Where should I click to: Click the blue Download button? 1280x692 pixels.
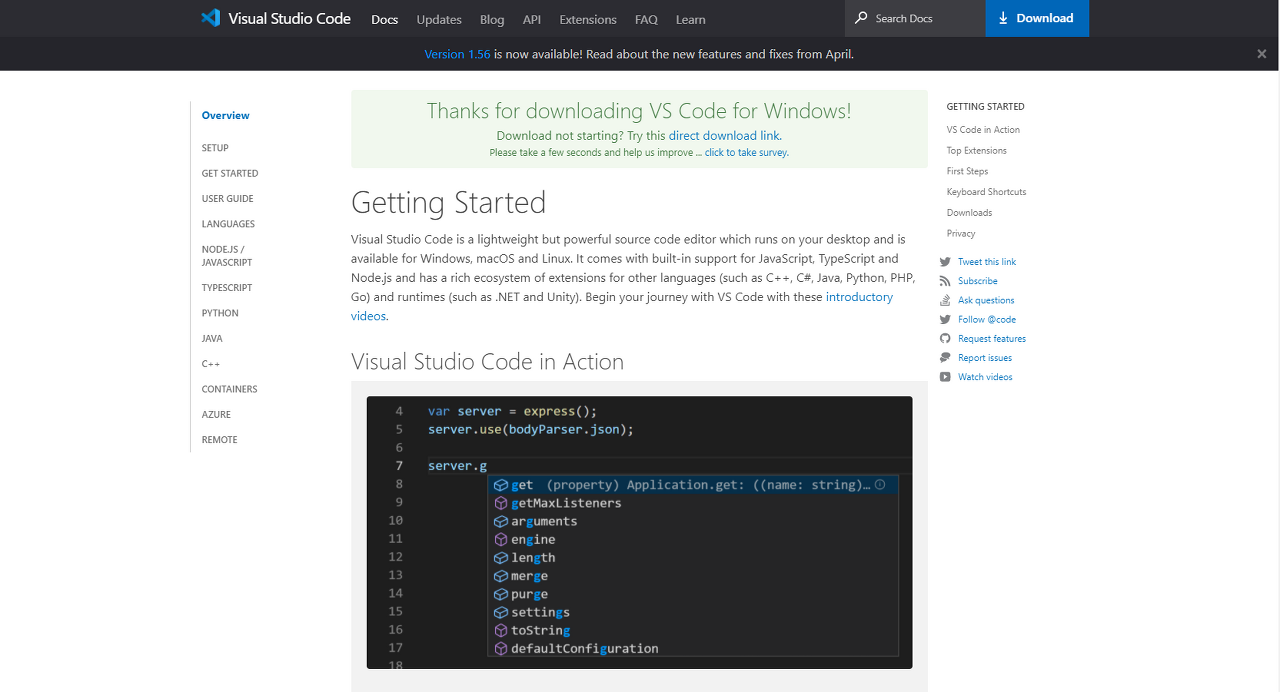coord(1037,18)
